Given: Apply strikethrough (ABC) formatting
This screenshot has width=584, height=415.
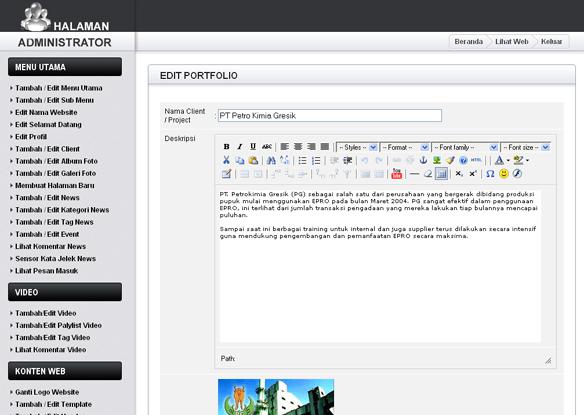Looking at the screenshot, I should (x=267, y=147).
